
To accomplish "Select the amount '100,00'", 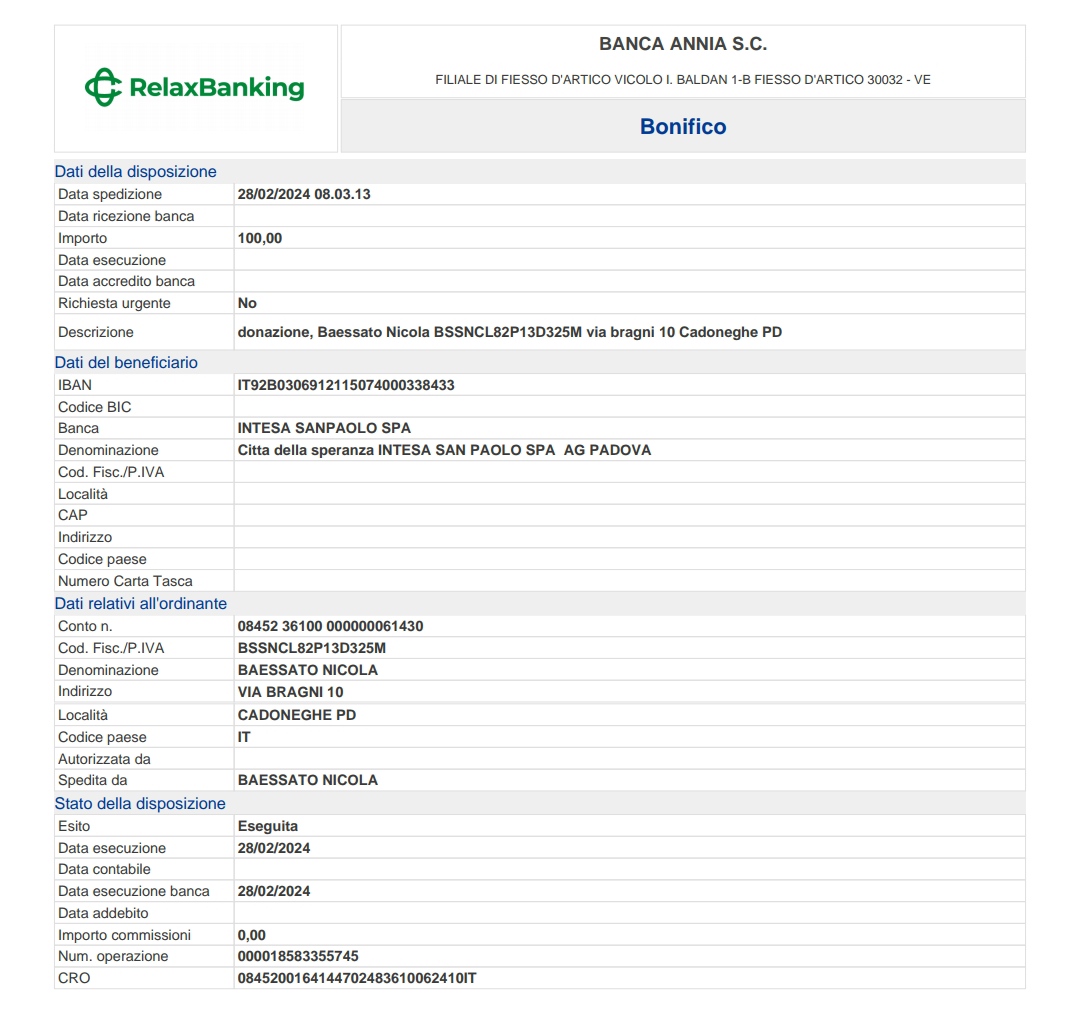I will point(260,238).
